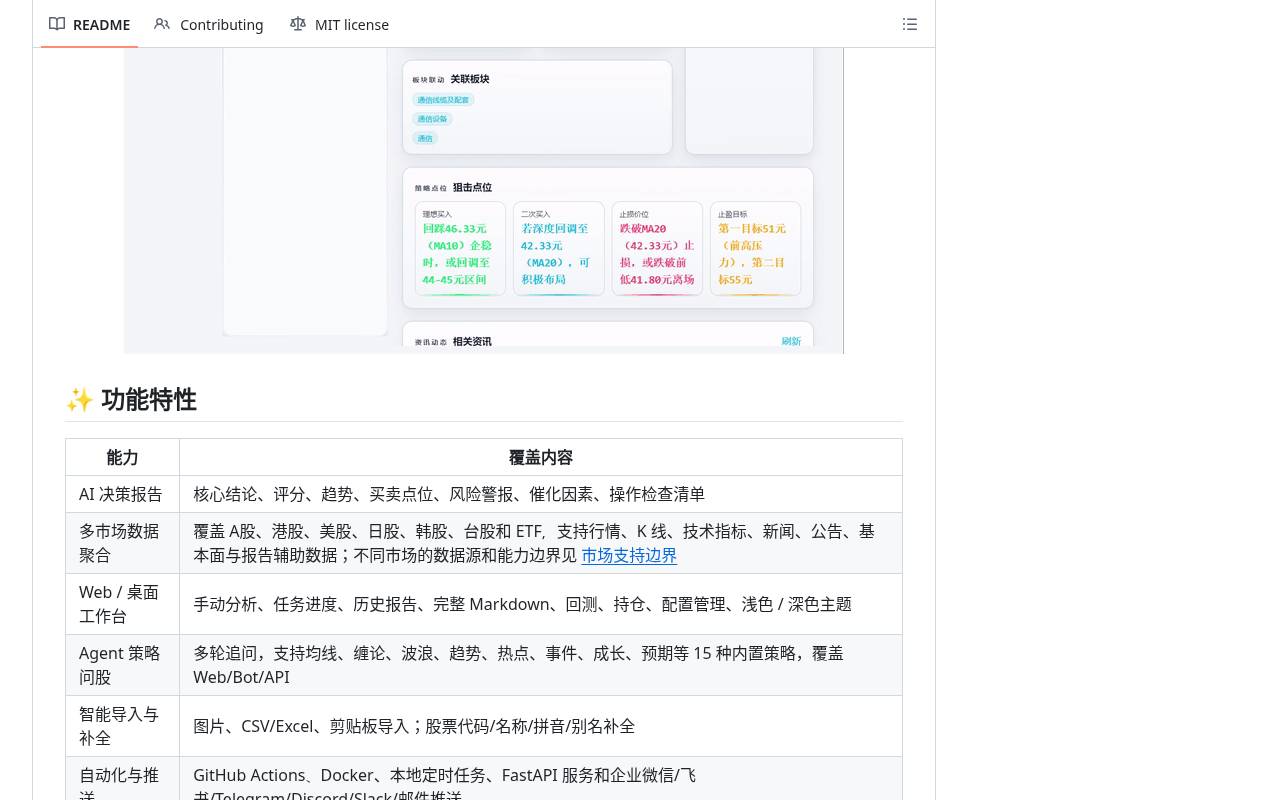Open the outline list icon
1280x800 pixels.
coord(910,24)
